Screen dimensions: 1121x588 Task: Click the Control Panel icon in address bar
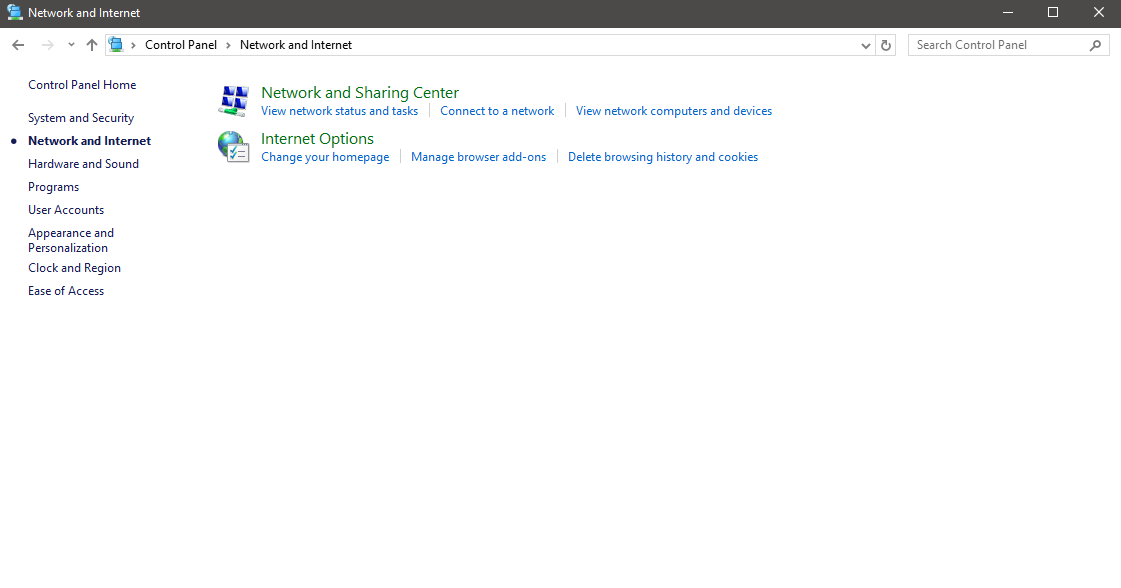[116, 45]
